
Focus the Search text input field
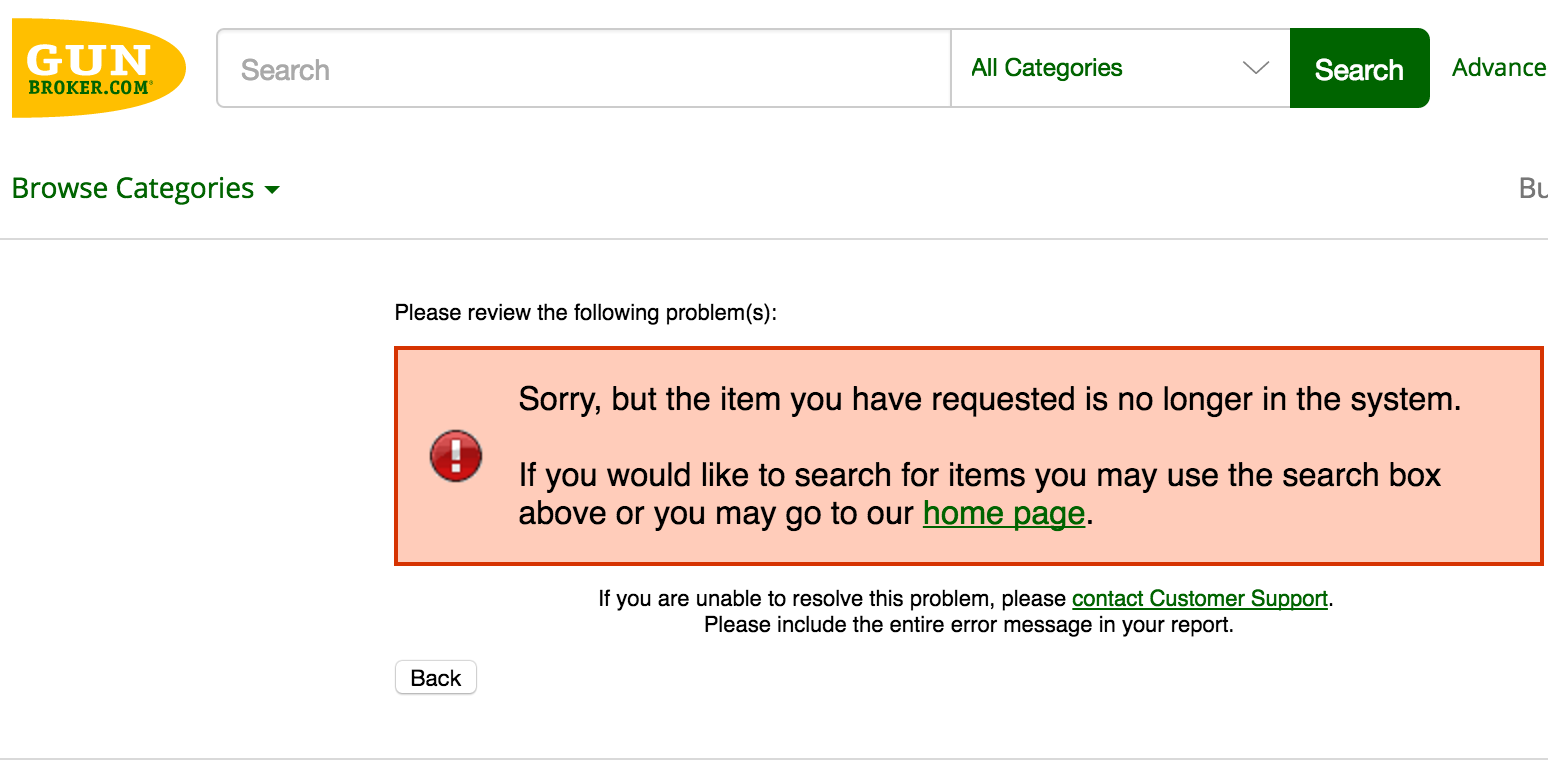(x=583, y=69)
